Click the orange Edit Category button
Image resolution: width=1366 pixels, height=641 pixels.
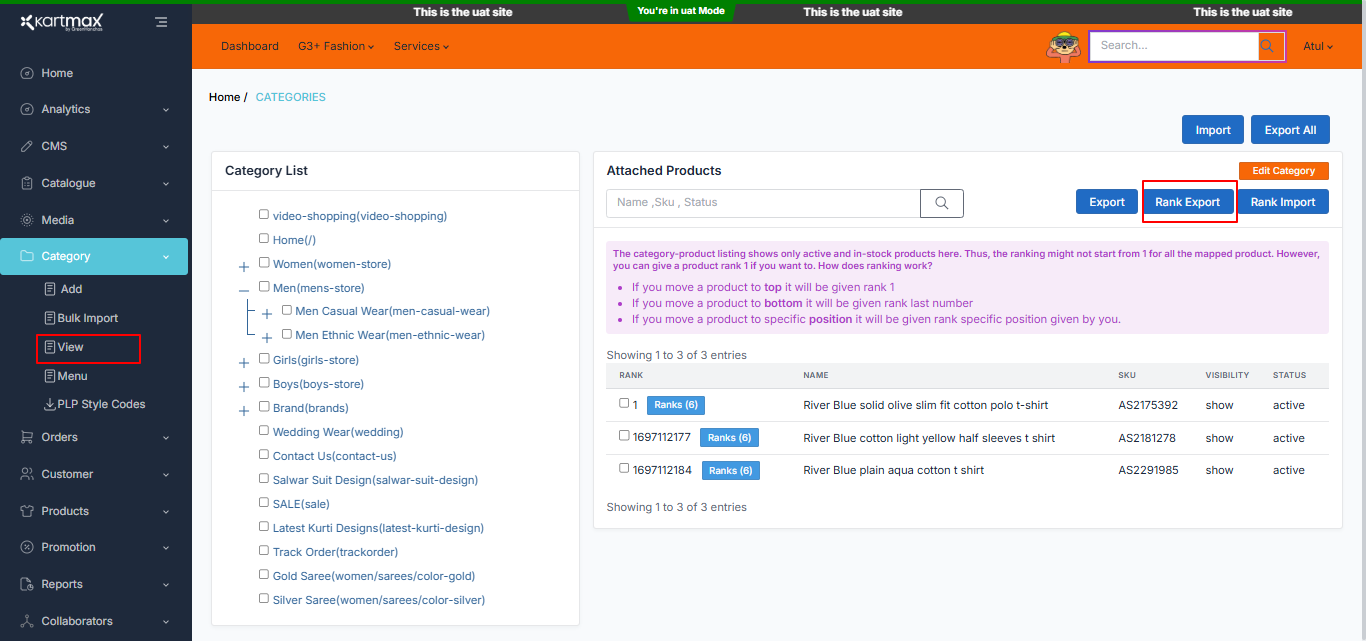[x=1283, y=171]
